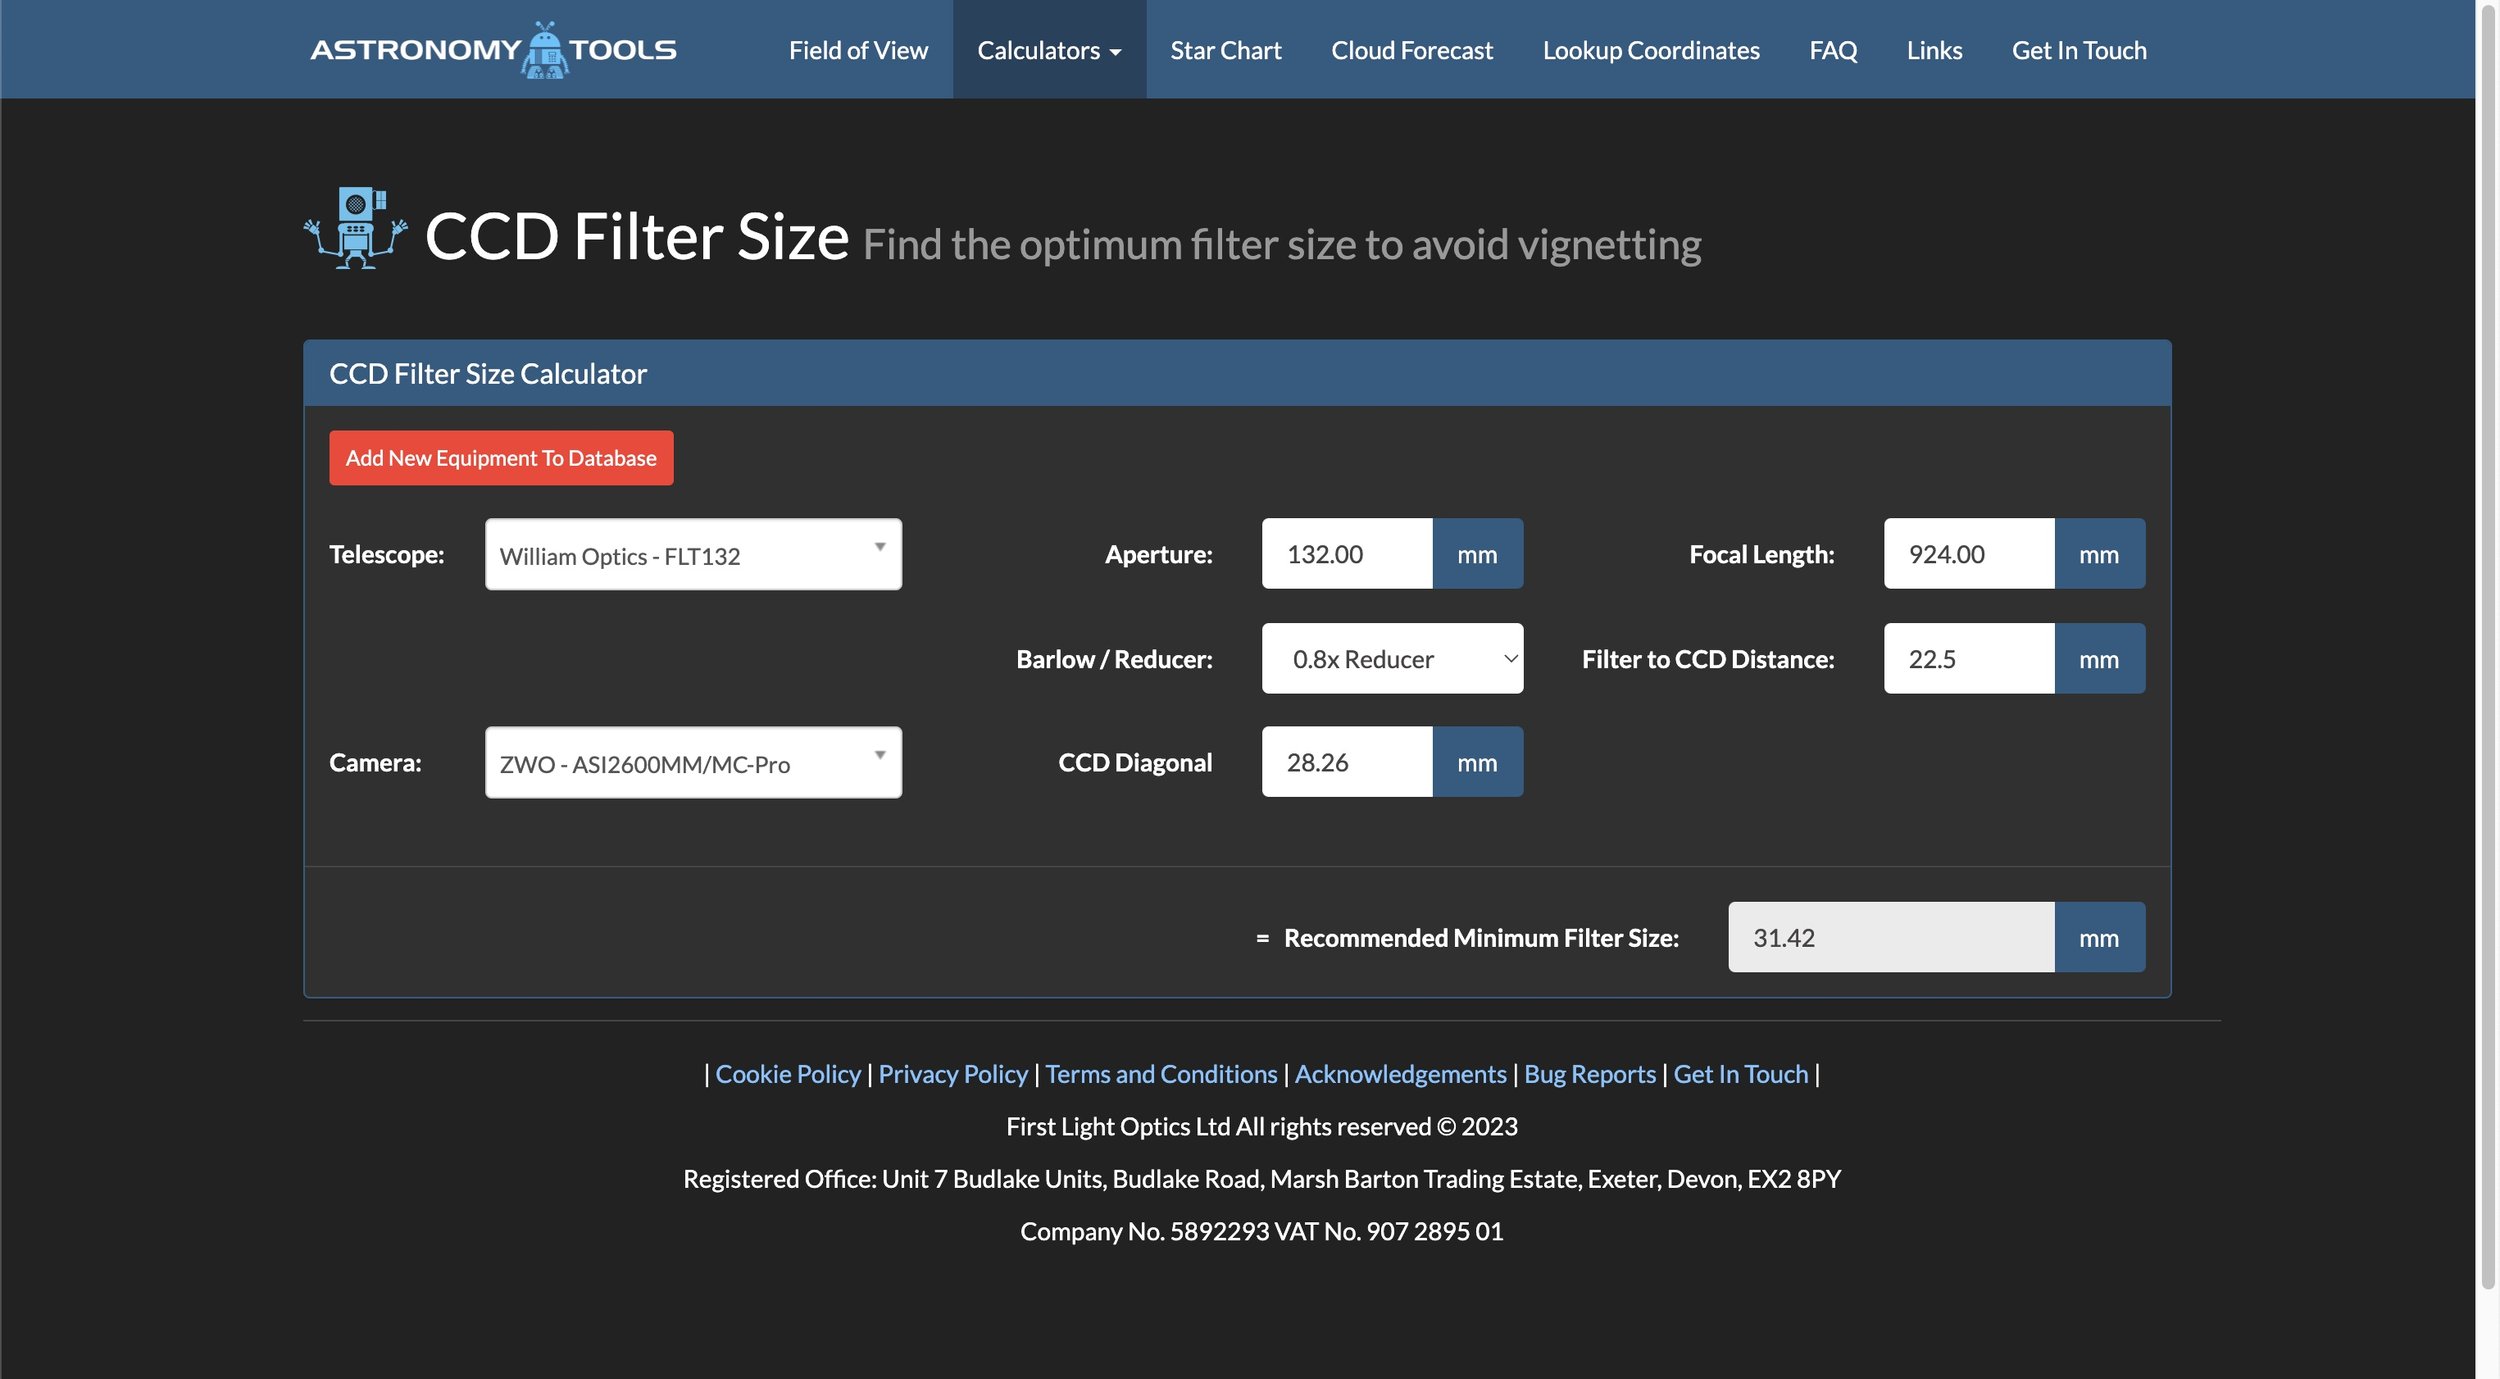This screenshot has width=2500, height=1379.
Task: Open the Privacy Policy link
Action: [953, 1074]
